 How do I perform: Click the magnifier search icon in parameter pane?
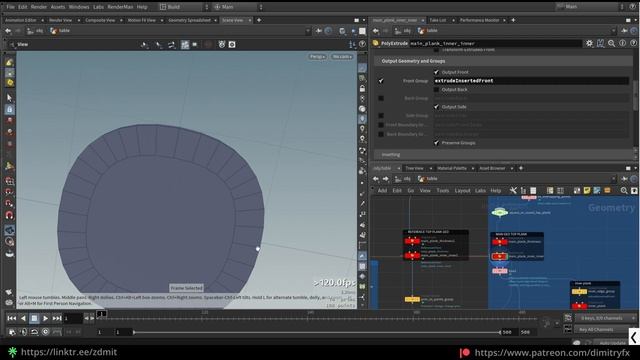[611, 43]
